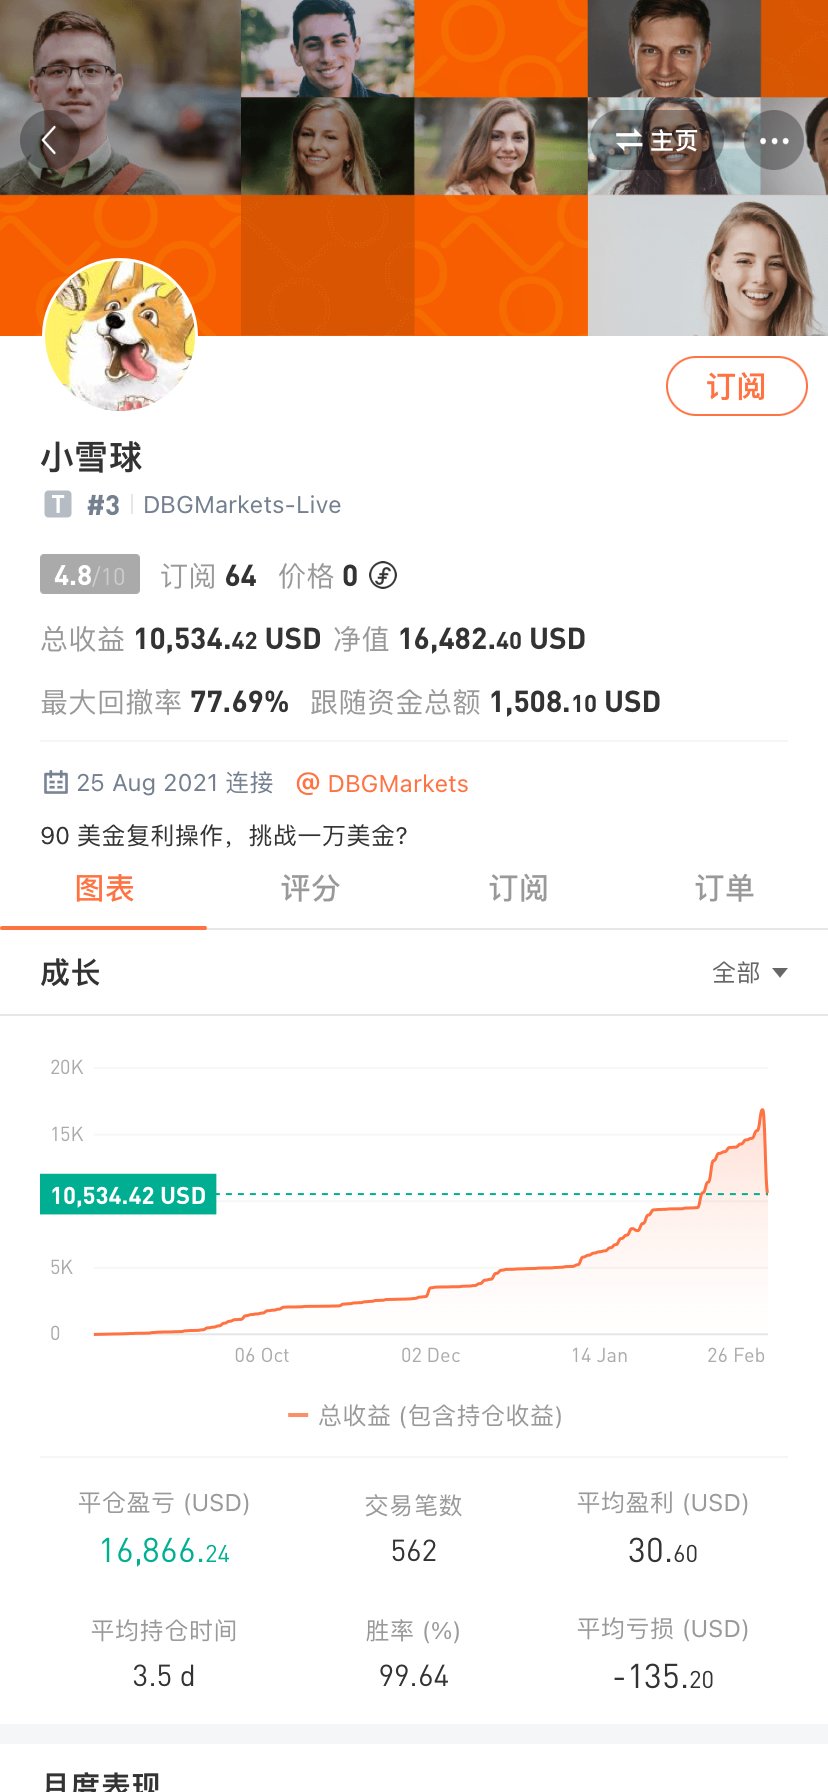Switch to the 订阅 tab

pos(518,888)
